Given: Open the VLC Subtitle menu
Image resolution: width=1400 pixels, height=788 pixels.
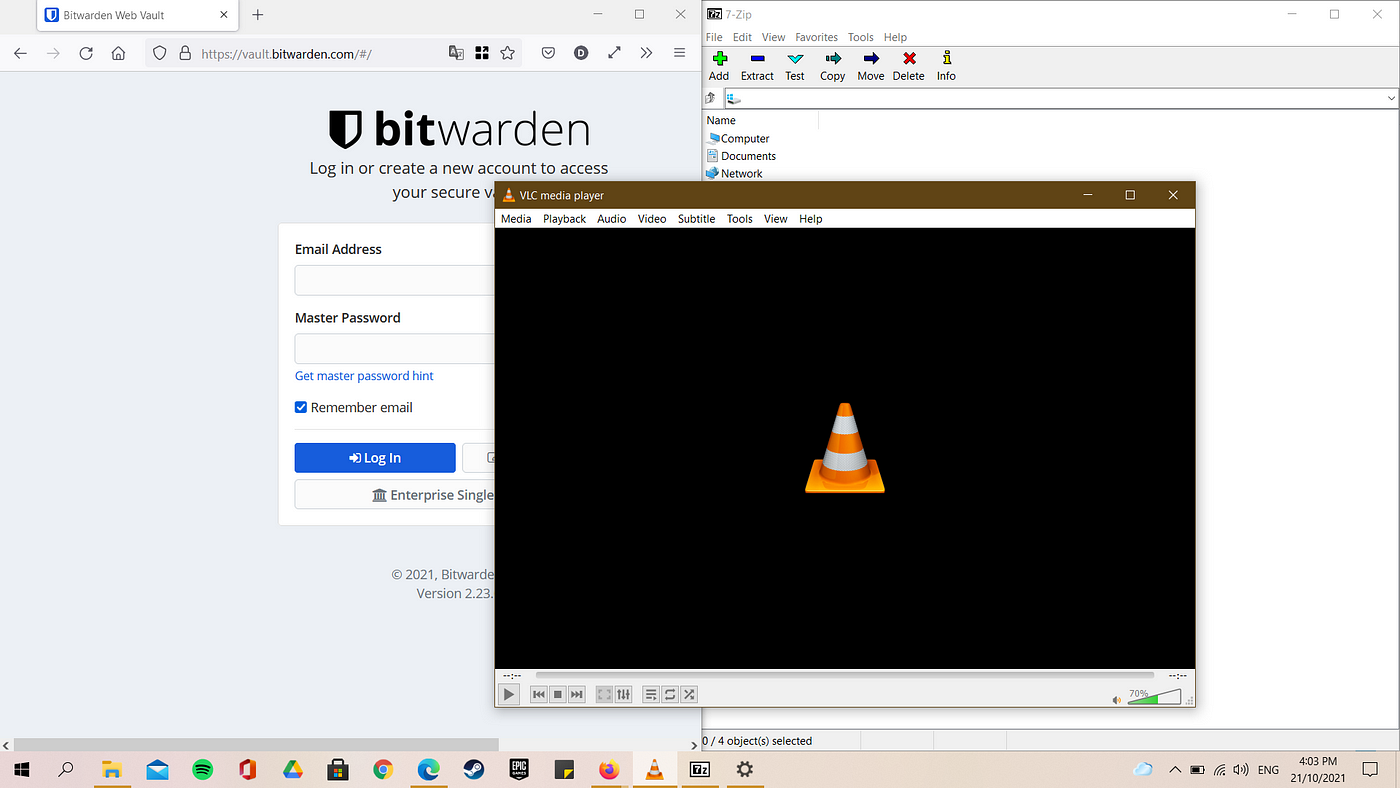Looking at the screenshot, I should click(696, 219).
